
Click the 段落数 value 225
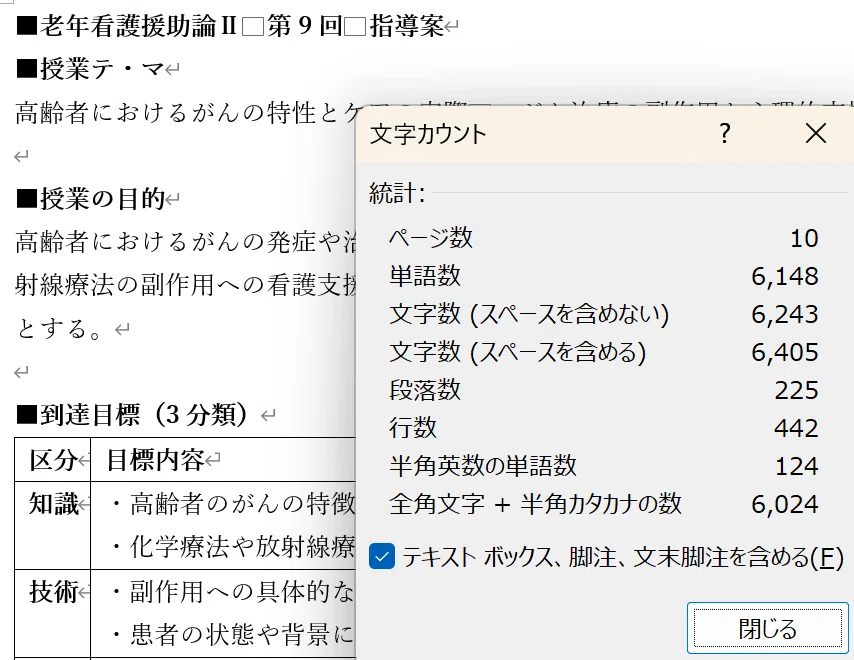point(796,390)
